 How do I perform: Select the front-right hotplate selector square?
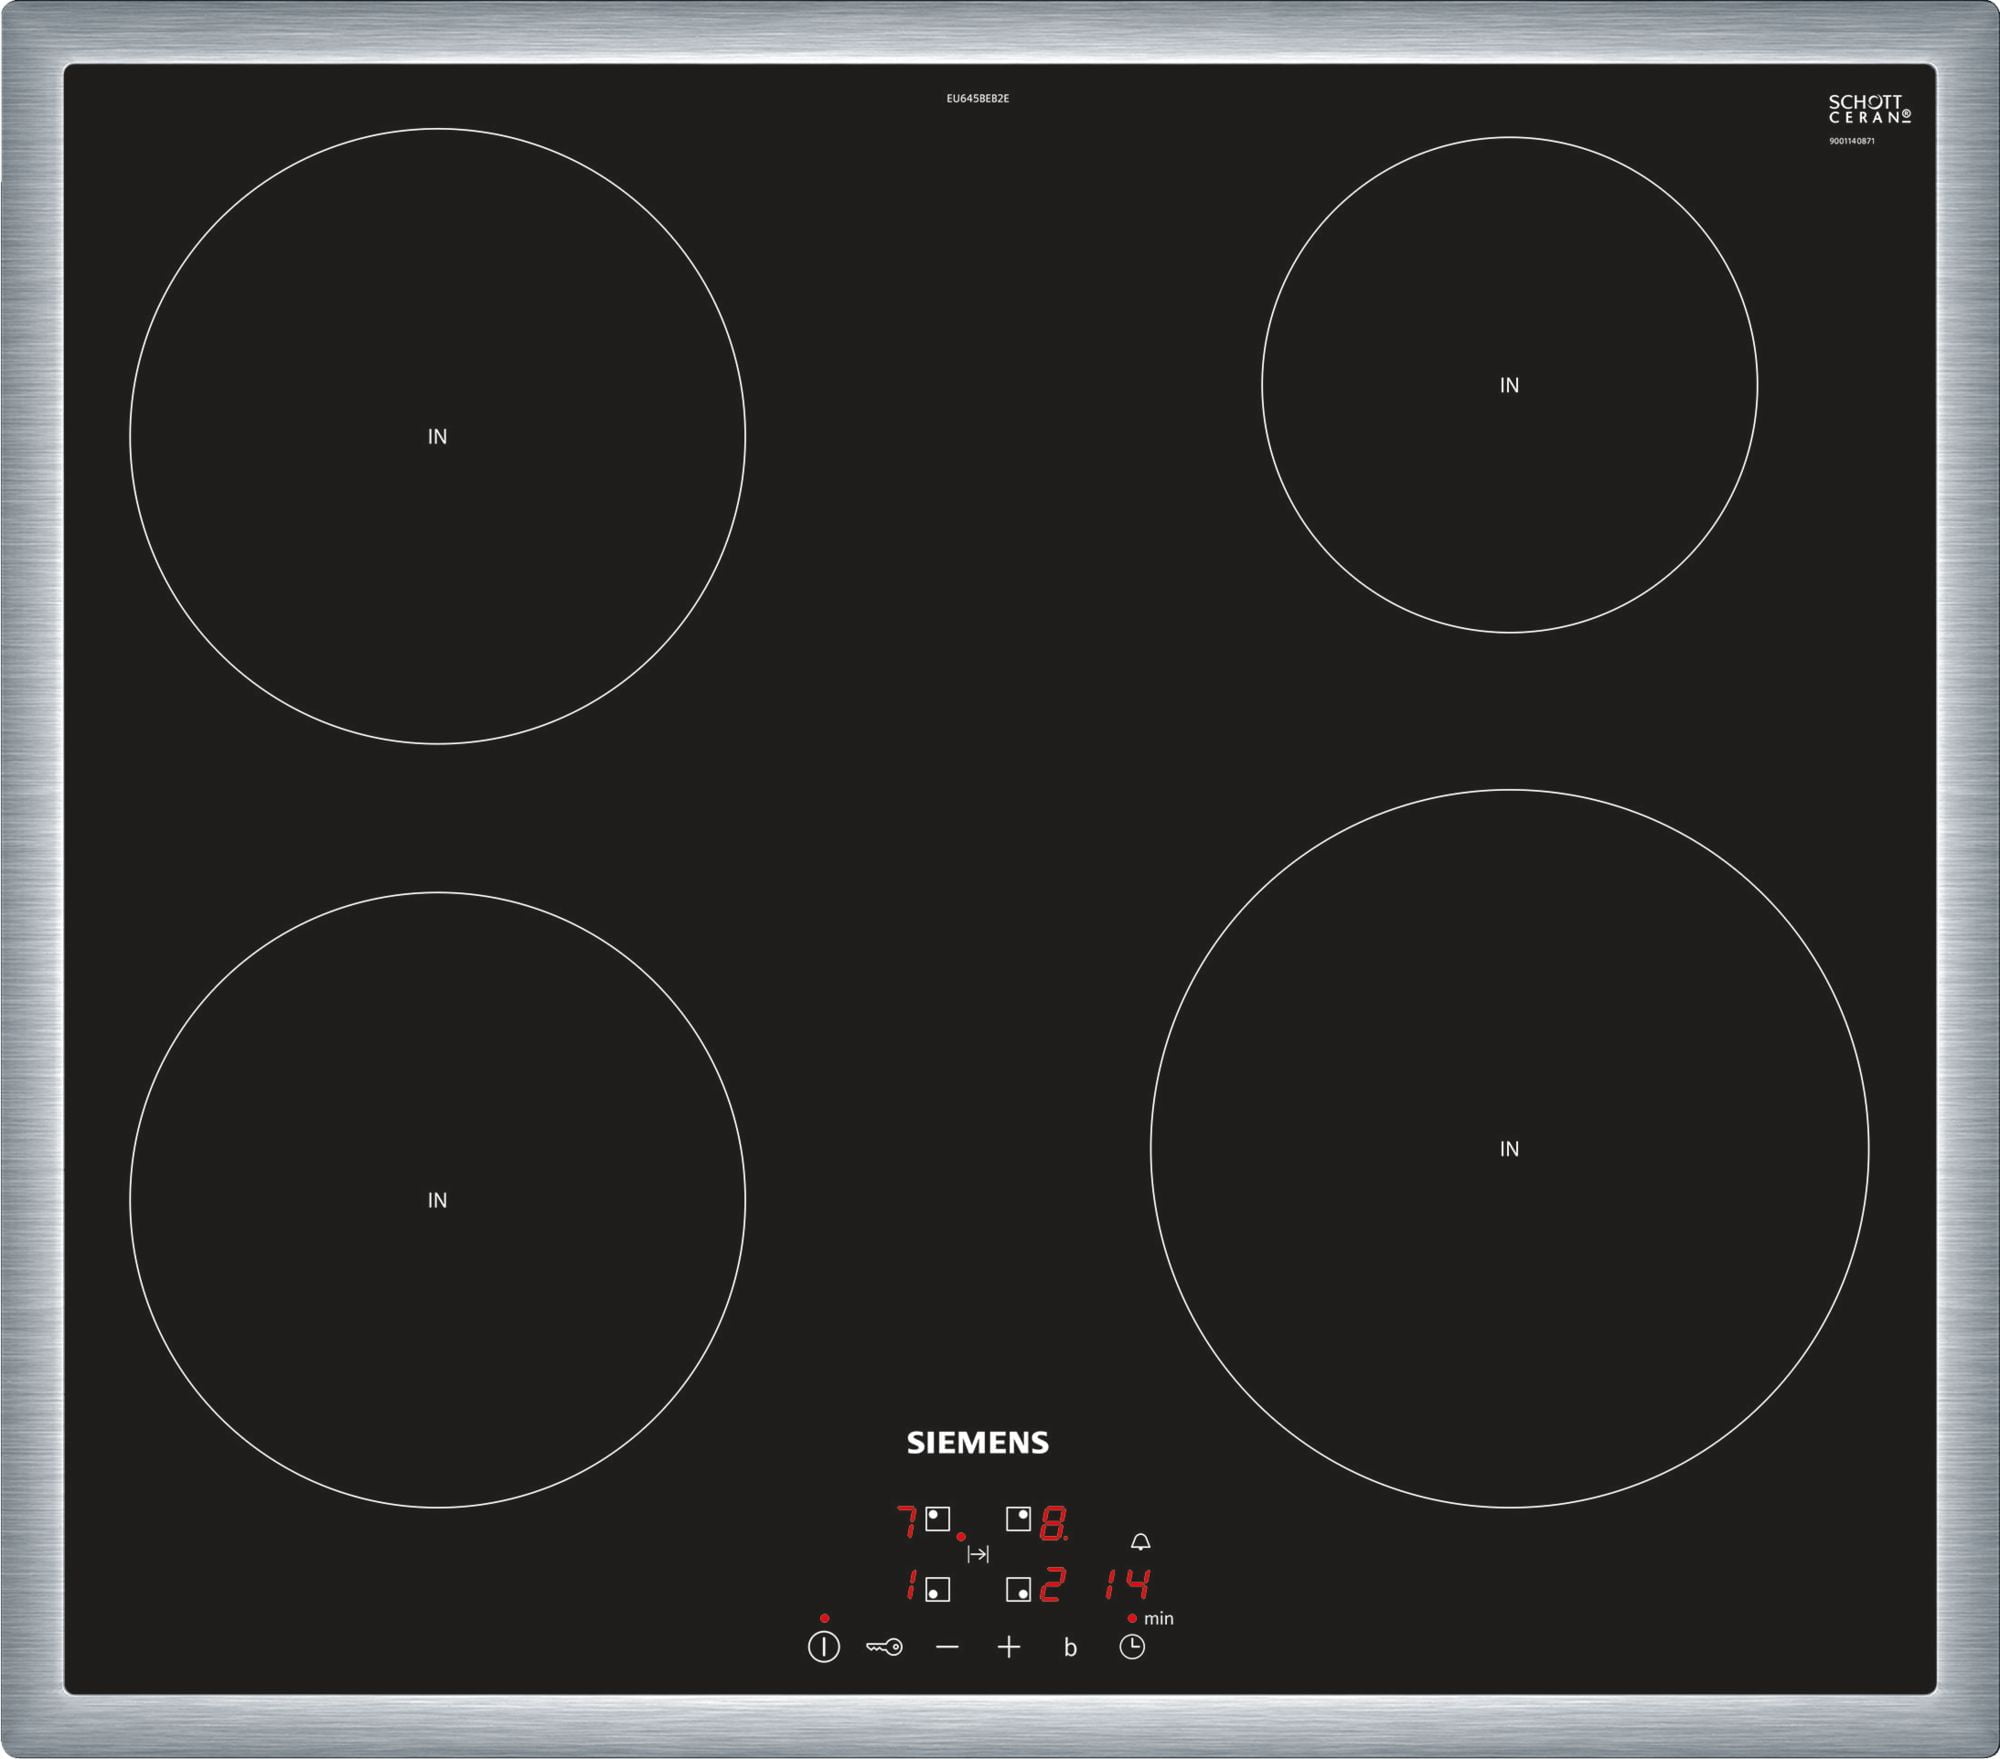1018,1590
